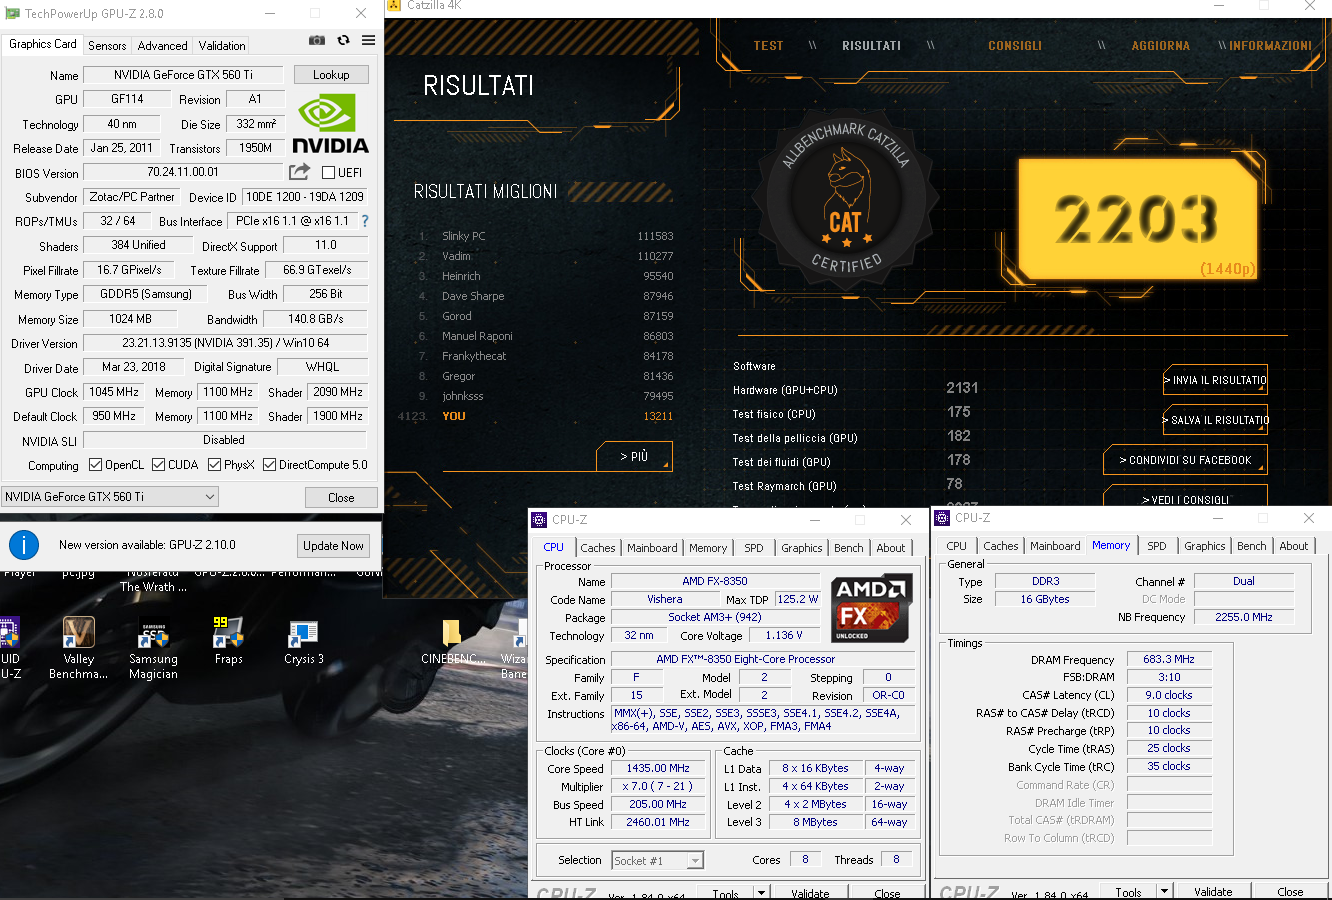Toggle the PhysX checkbox
This screenshot has height=900, width=1332.
[214, 465]
